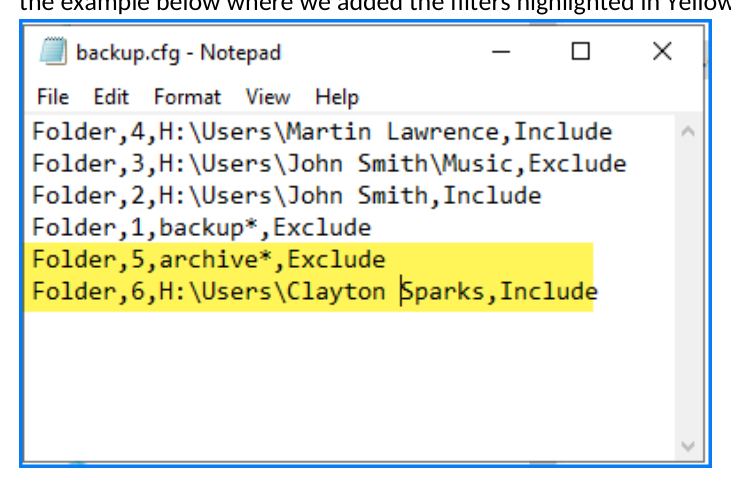The image size is (731, 486).
Task: Click the Clayton Sparks Include line
Action: [315, 292]
